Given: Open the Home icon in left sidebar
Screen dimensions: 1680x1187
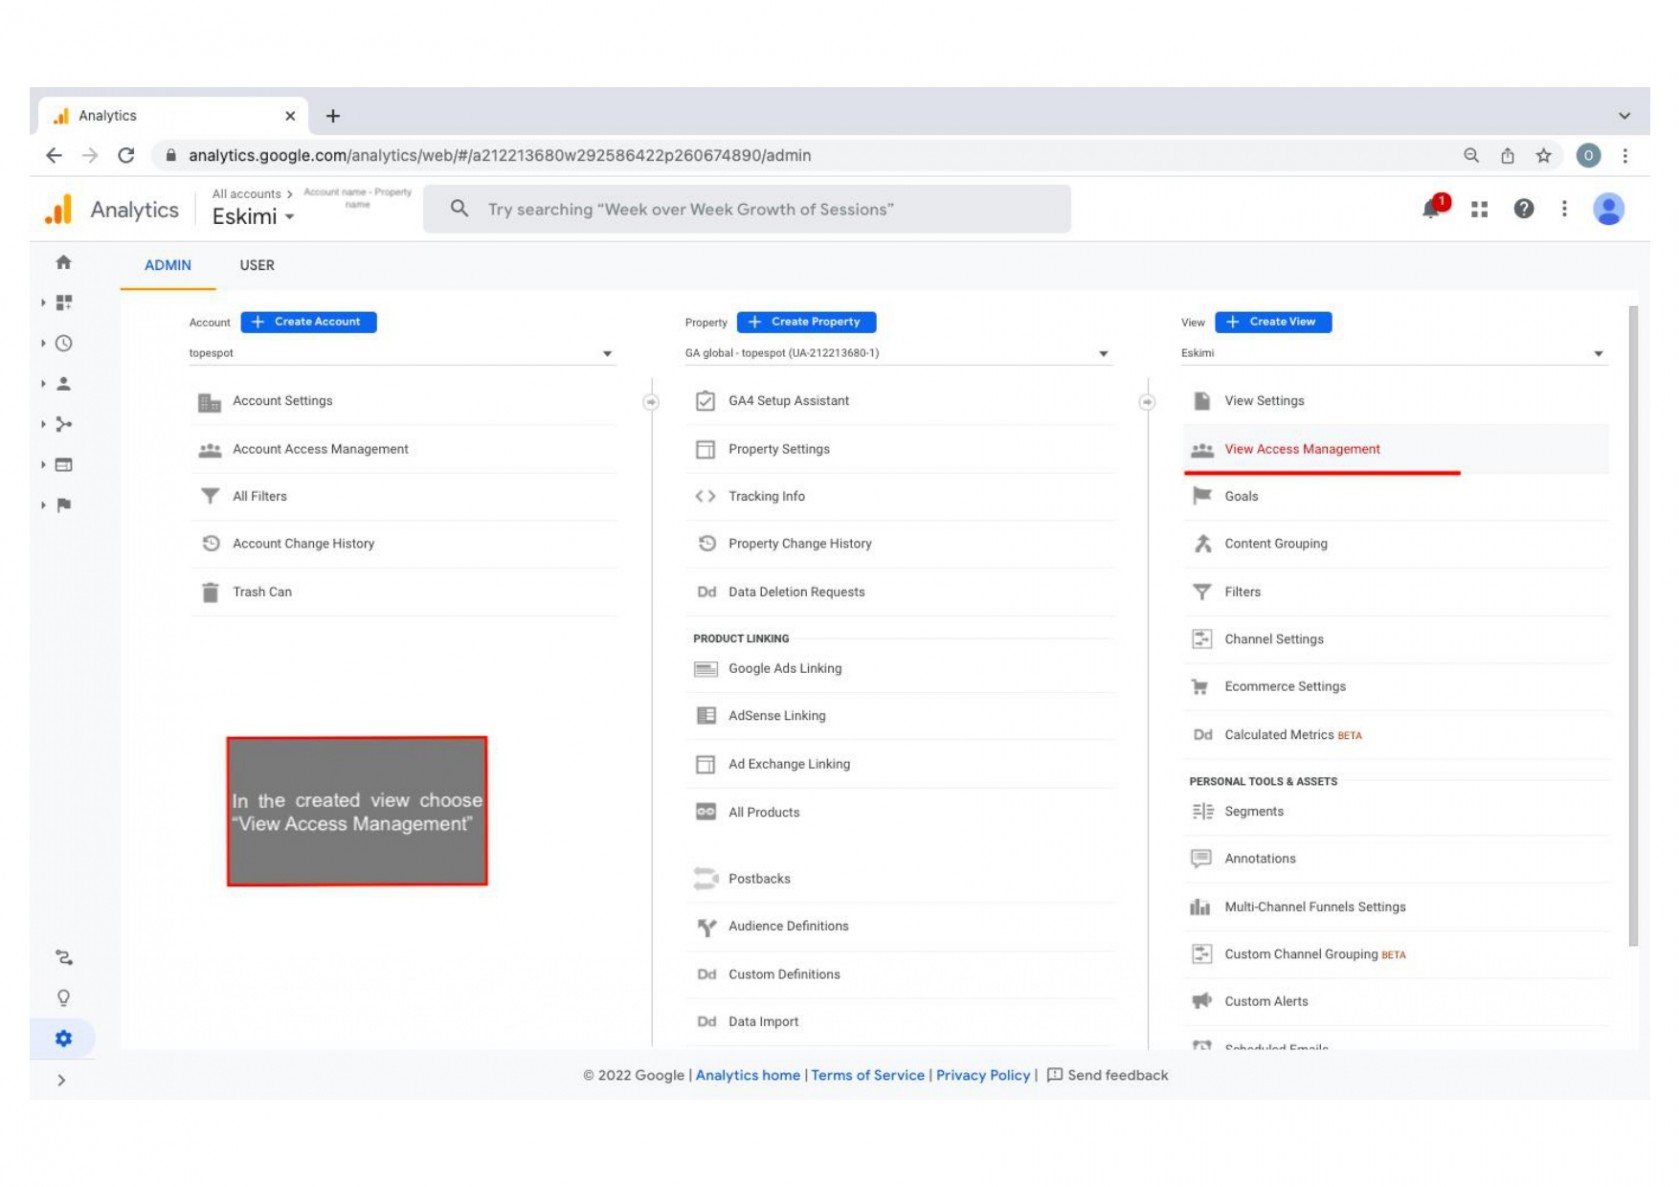Looking at the screenshot, I should [x=63, y=262].
